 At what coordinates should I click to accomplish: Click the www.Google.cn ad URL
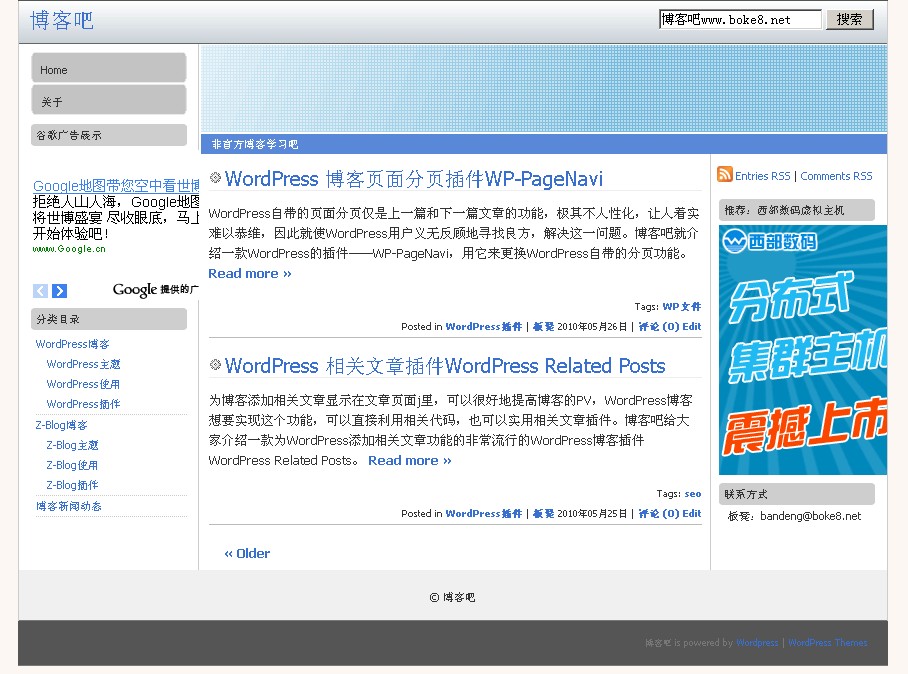pyautogui.click(x=69, y=249)
